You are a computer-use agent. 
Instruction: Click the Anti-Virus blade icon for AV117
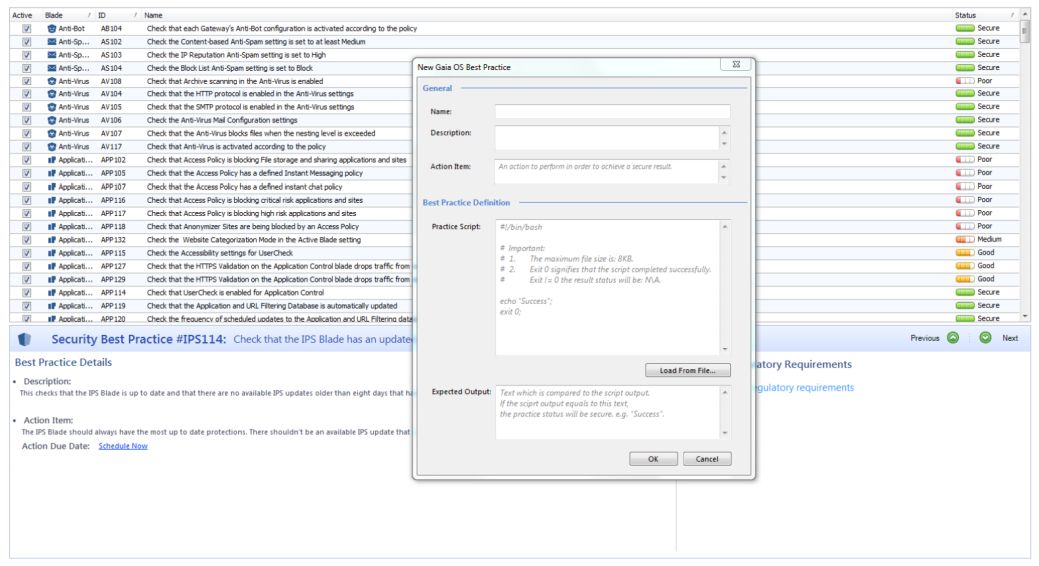click(52, 147)
